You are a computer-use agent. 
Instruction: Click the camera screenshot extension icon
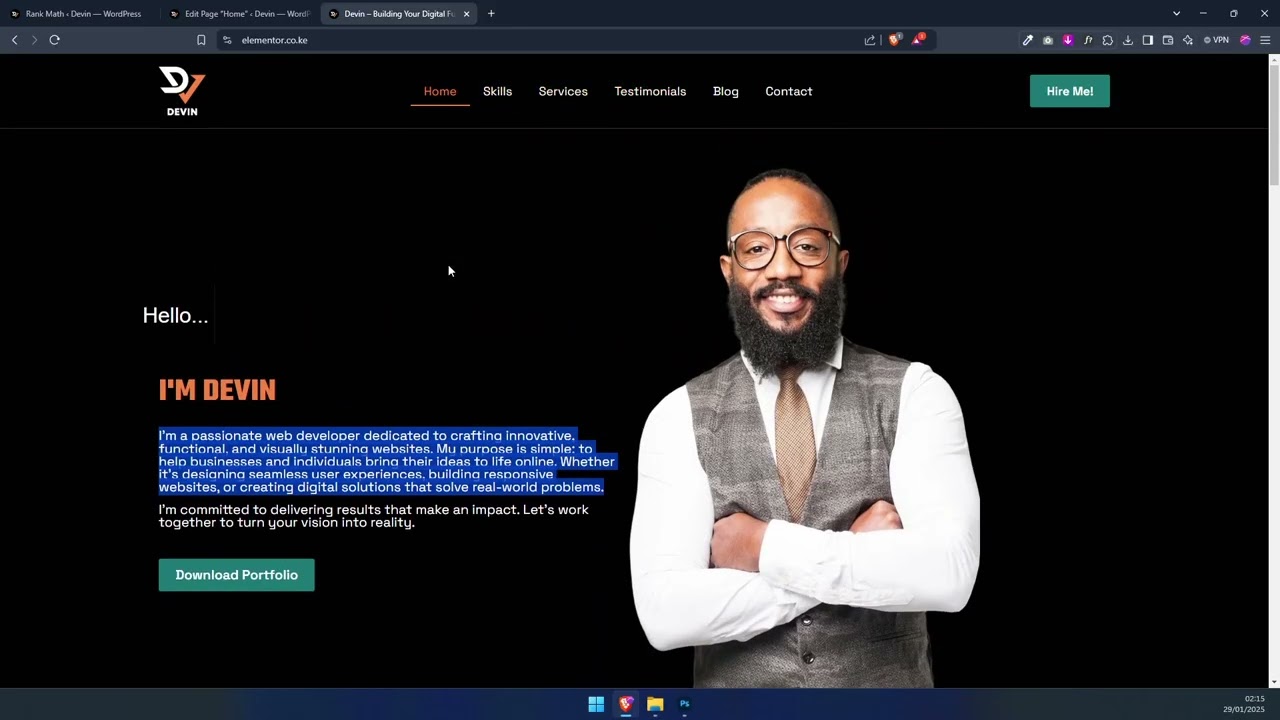tap(1047, 40)
